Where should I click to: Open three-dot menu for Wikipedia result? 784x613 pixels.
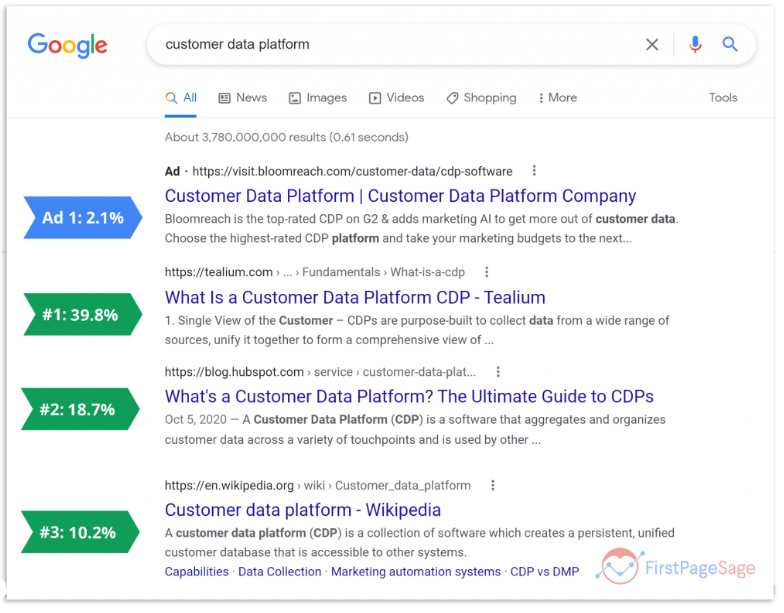click(493, 485)
